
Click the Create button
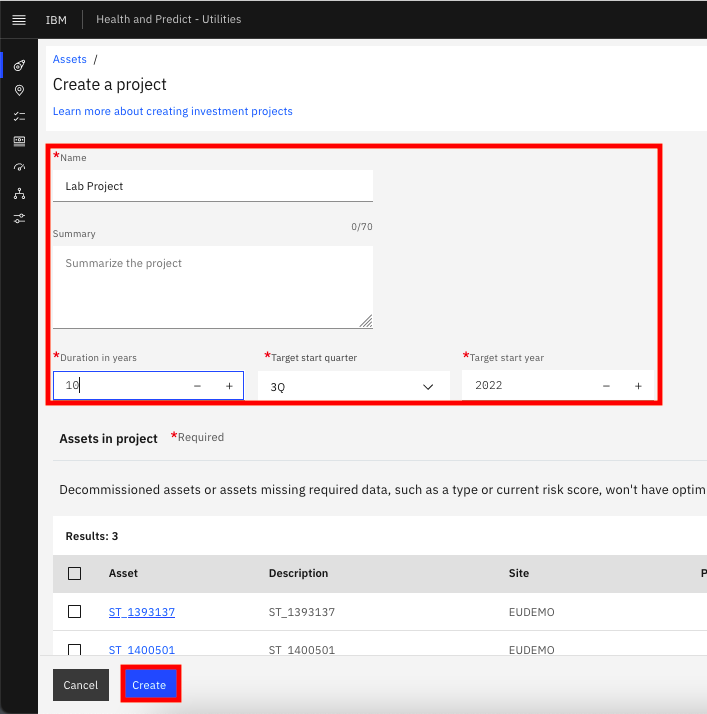[149, 685]
